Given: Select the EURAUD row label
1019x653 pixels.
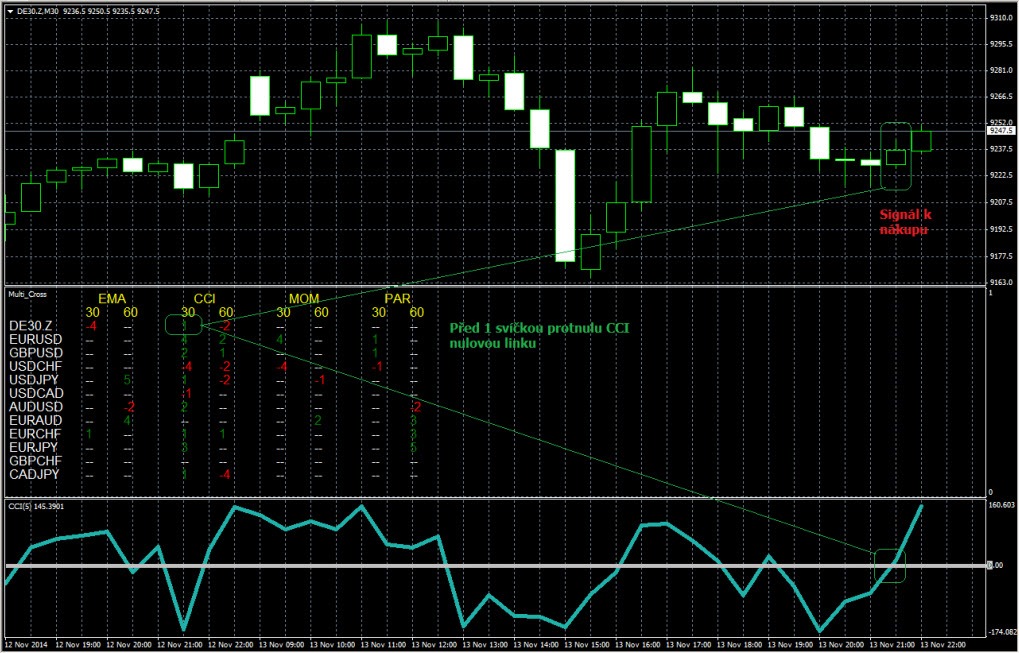Looking at the screenshot, I should 36,420.
